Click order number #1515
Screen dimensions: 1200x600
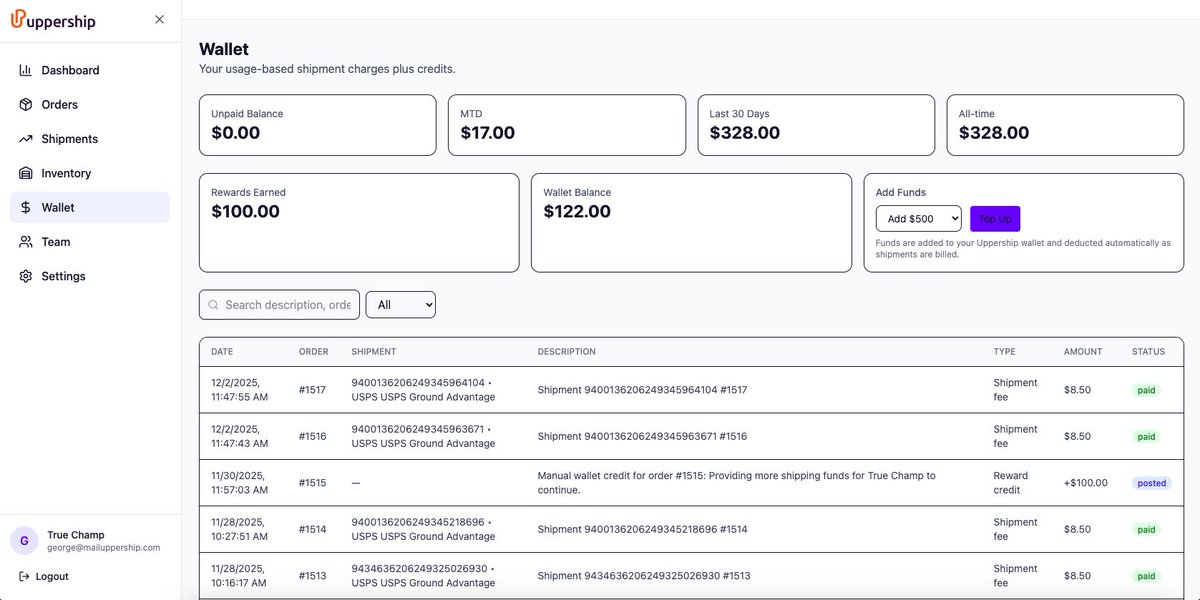(x=312, y=483)
